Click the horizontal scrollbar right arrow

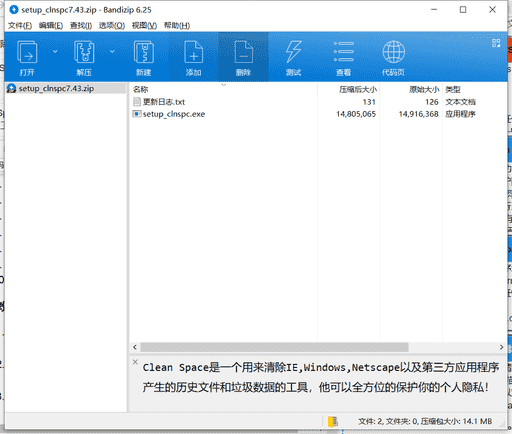[502, 347]
